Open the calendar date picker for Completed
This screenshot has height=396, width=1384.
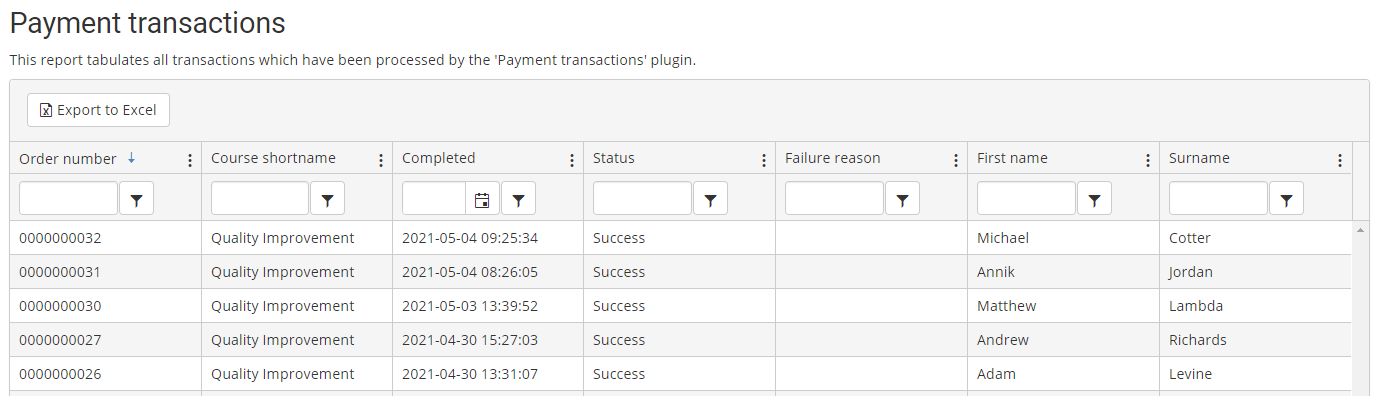click(482, 199)
